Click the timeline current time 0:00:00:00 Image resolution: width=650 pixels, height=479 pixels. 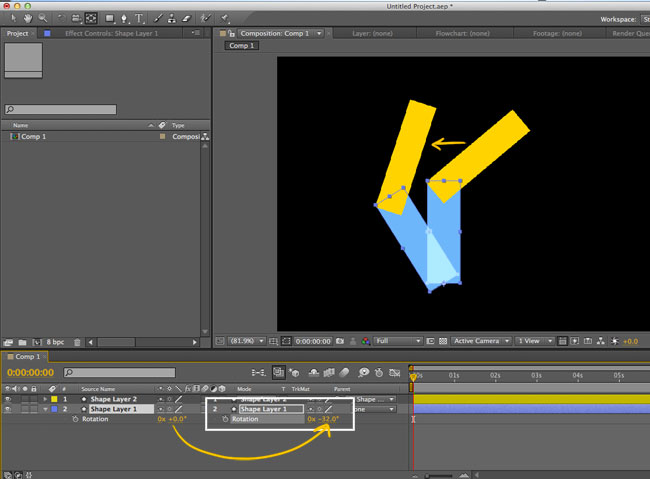point(30,372)
